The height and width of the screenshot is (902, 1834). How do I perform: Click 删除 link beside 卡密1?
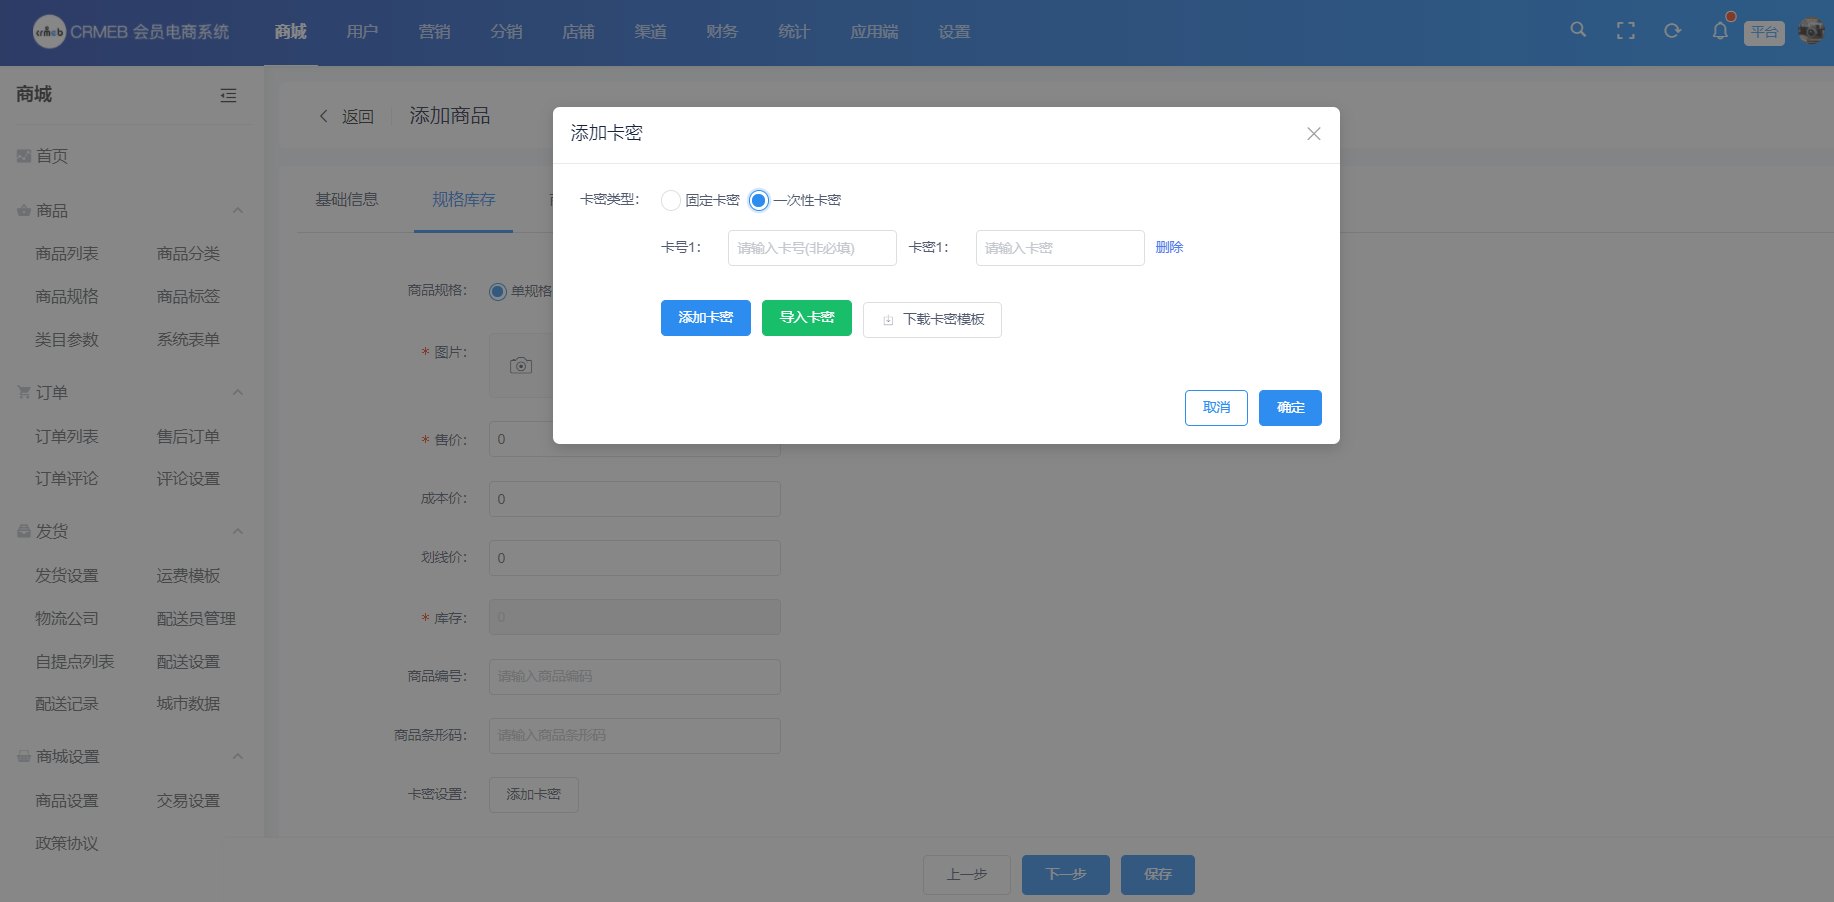(x=1169, y=248)
